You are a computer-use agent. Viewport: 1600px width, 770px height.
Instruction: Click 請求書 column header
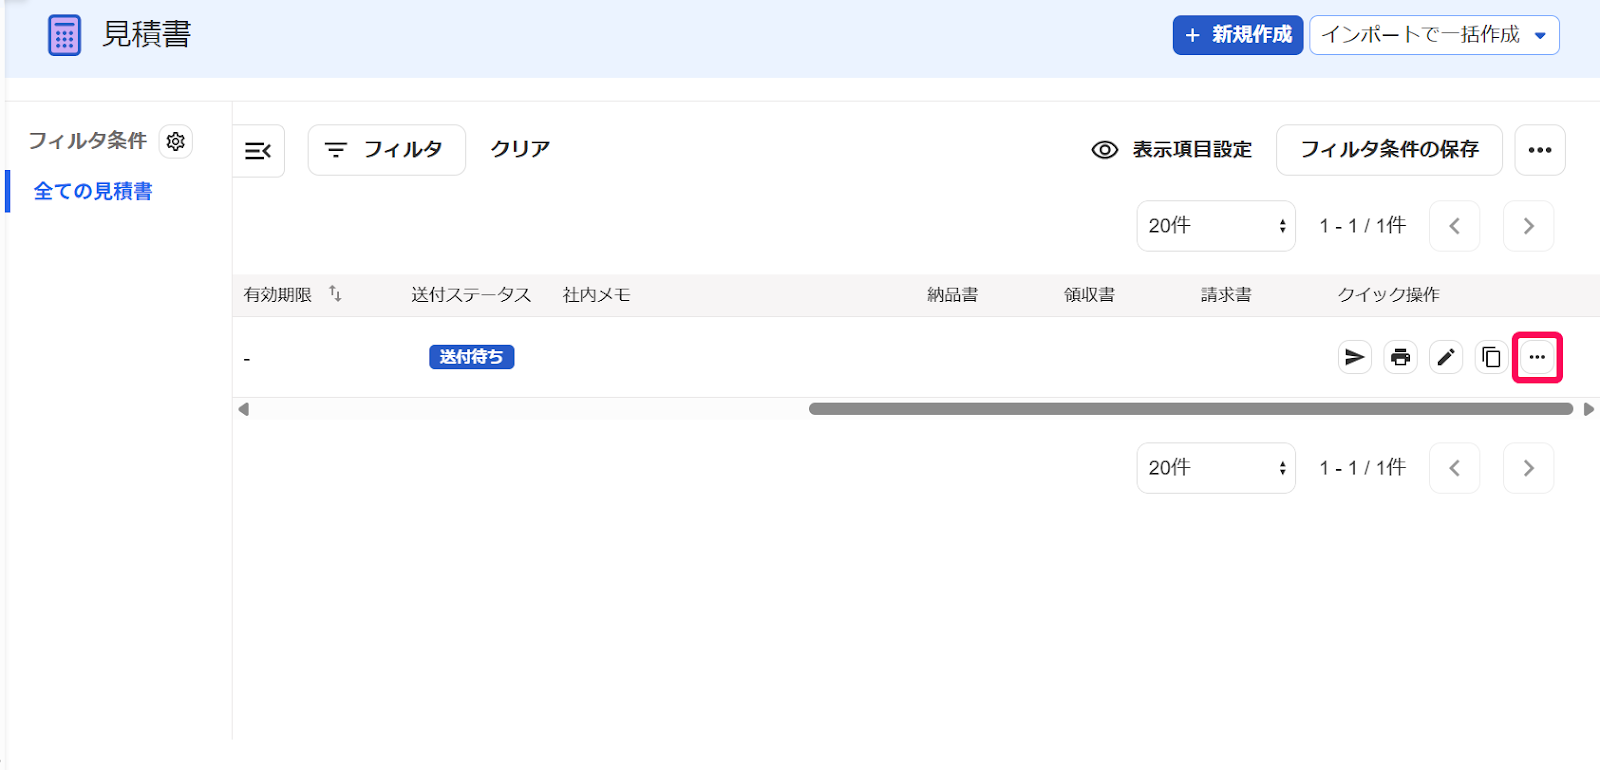pyautogui.click(x=1226, y=295)
